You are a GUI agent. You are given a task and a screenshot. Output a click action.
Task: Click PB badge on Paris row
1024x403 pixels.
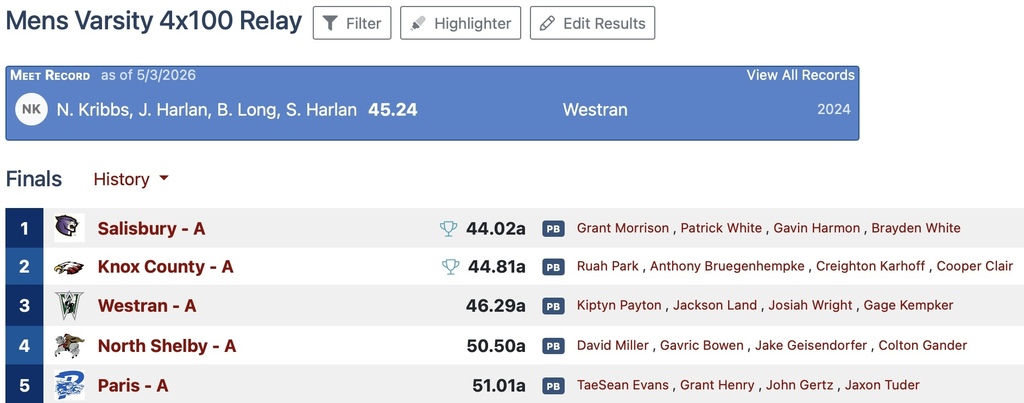pyautogui.click(x=553, y=385)
